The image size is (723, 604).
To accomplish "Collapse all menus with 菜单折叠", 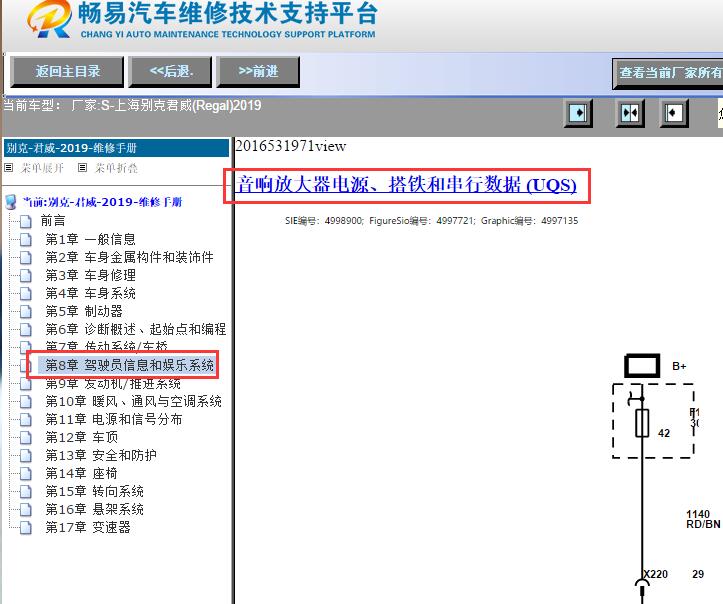I will coord(116,168).
